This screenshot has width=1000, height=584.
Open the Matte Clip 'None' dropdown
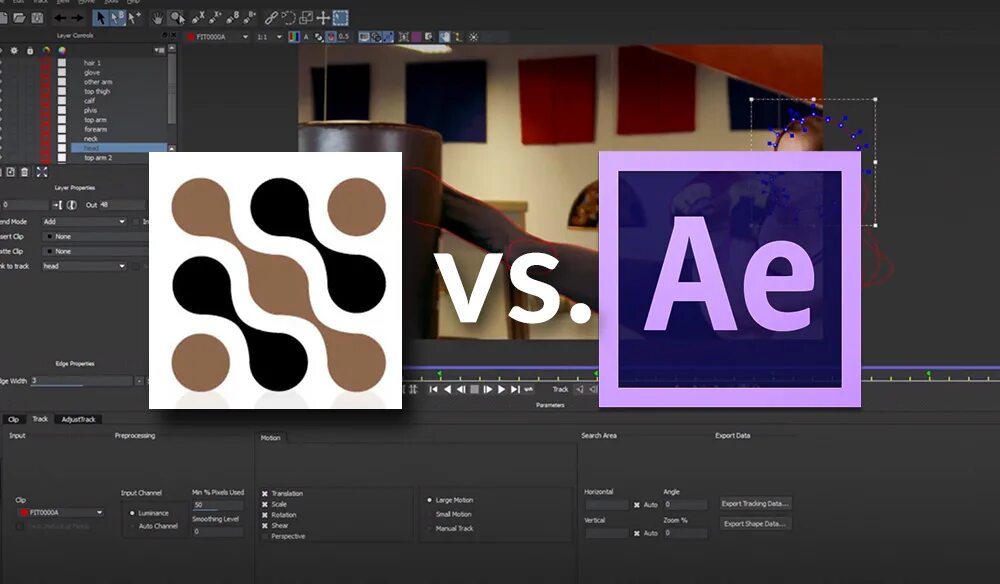96,251
